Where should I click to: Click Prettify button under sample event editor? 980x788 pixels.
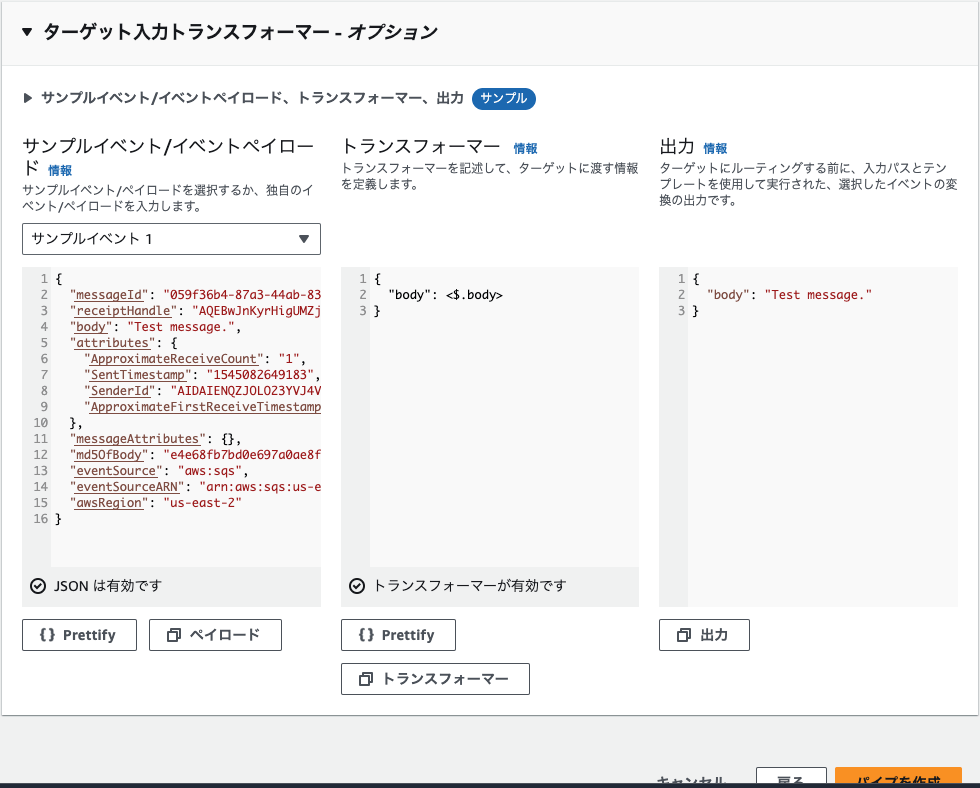tap(79, 635)
